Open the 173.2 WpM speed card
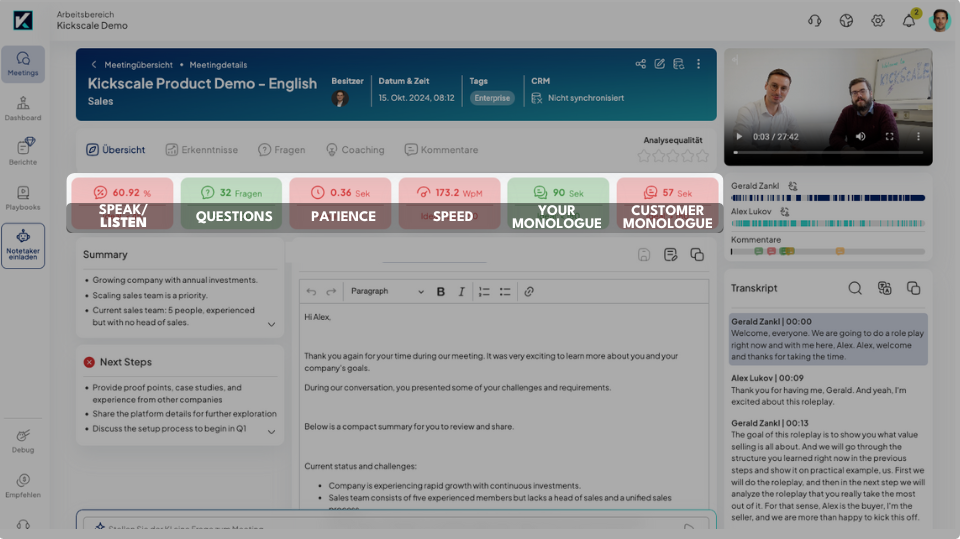960x539 pixels. pyautogui.click(x=449, y=203)
